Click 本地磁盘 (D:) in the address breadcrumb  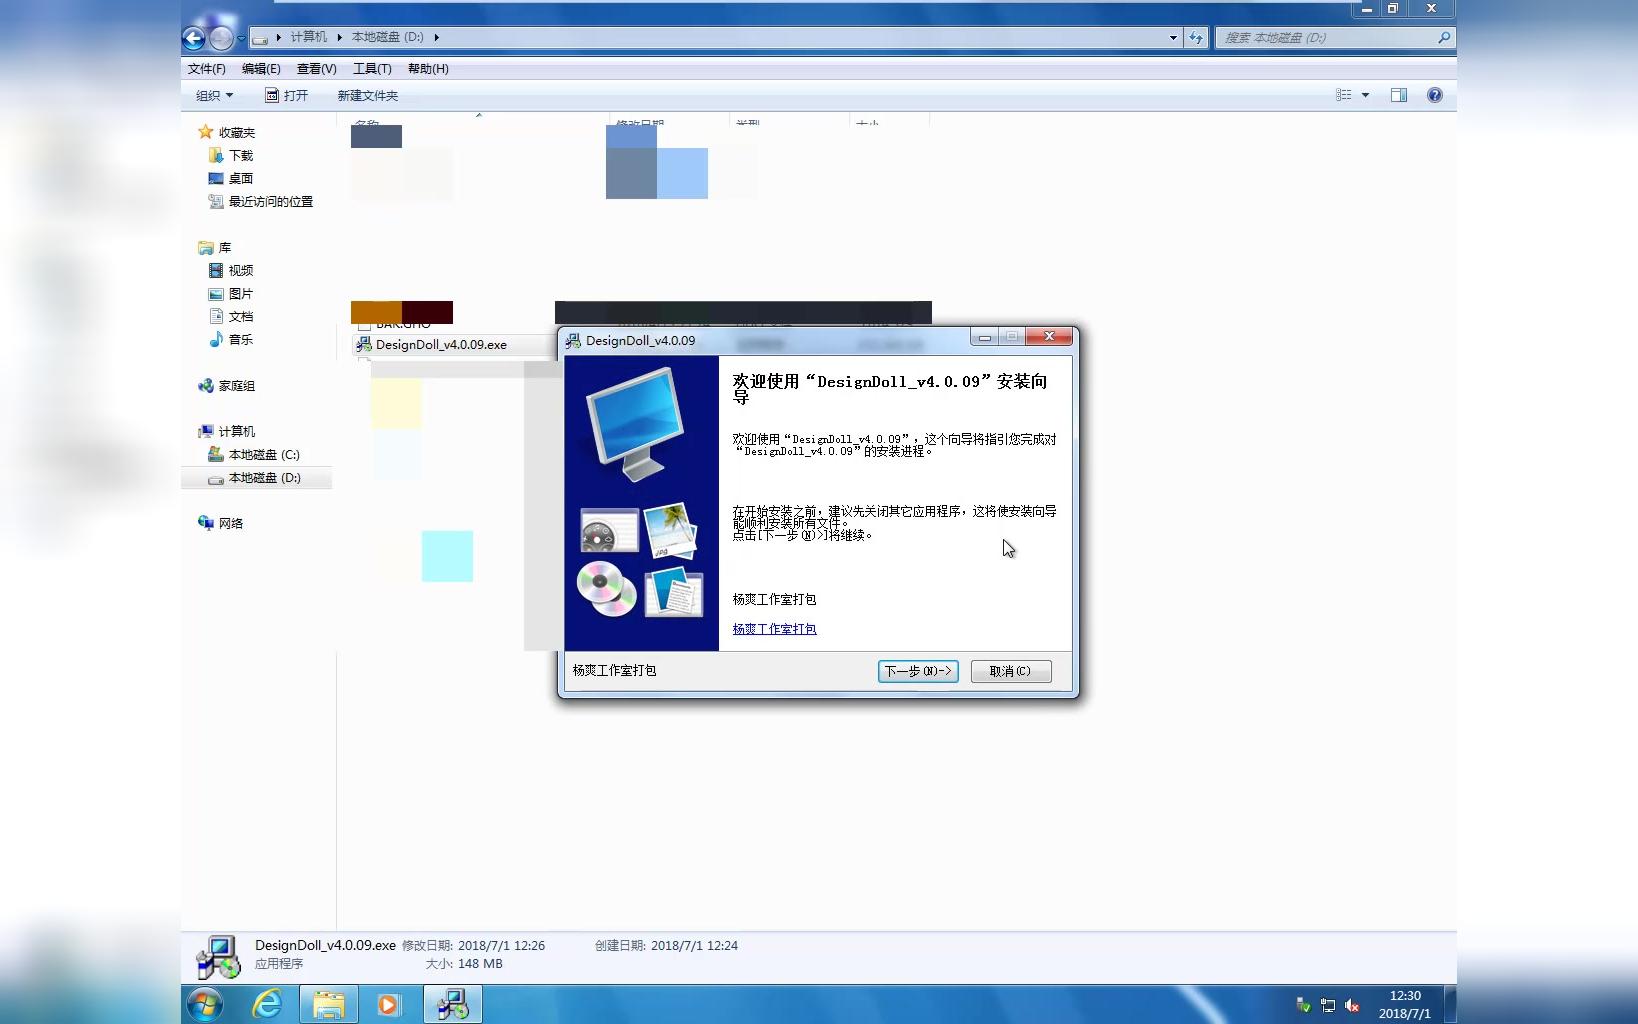[x=388, y=37]
